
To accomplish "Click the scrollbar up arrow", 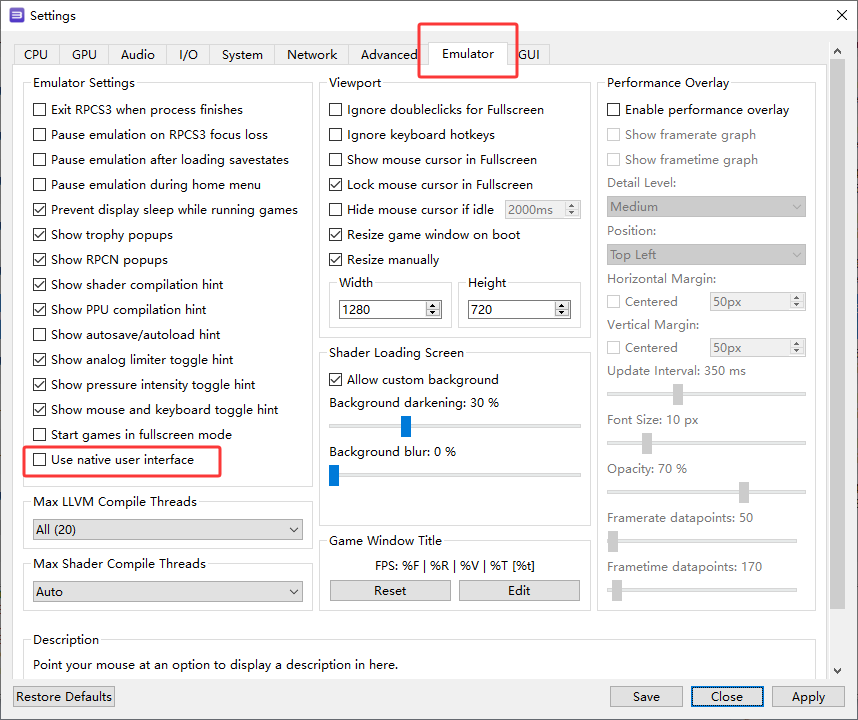I will point(837,51).
